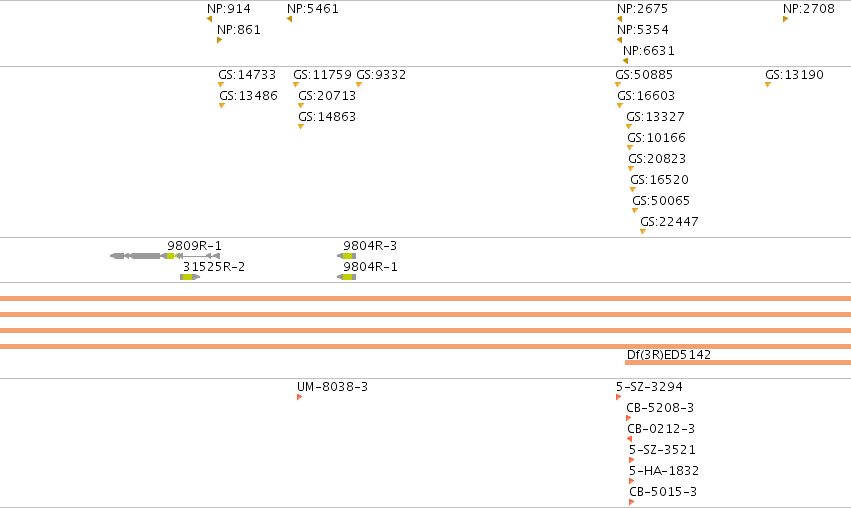
Task: Click the GS:13327 insertion label
Action: click(x=655, y=117)
